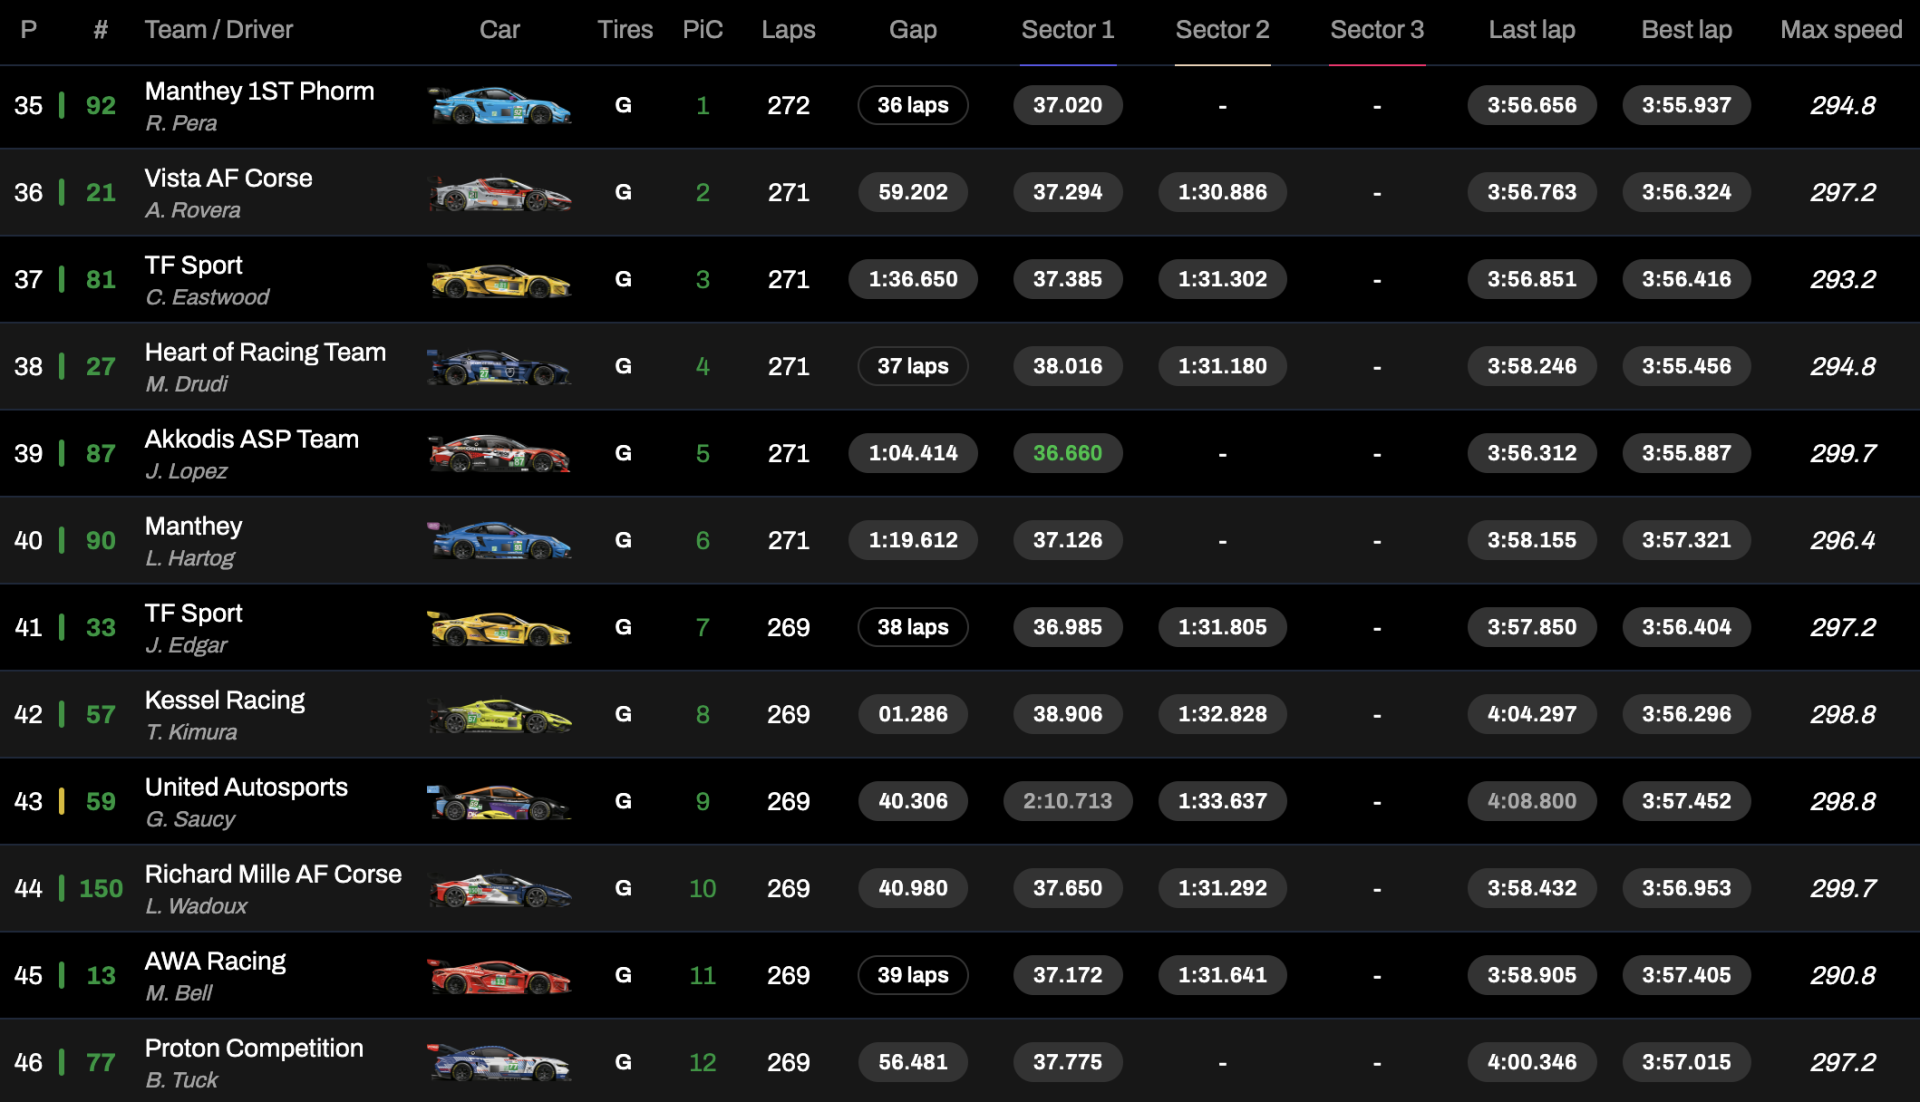Click the 4:04.297 last lap time
This screenshot has width=1920, height=1102.
[x=1531, y=714]
